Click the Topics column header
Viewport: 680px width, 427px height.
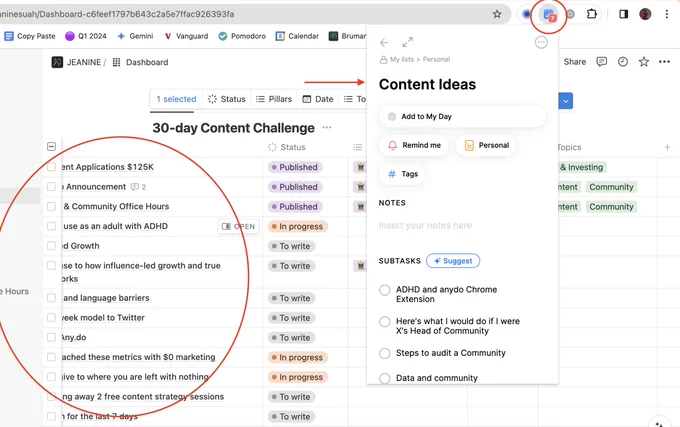(569, 147)
